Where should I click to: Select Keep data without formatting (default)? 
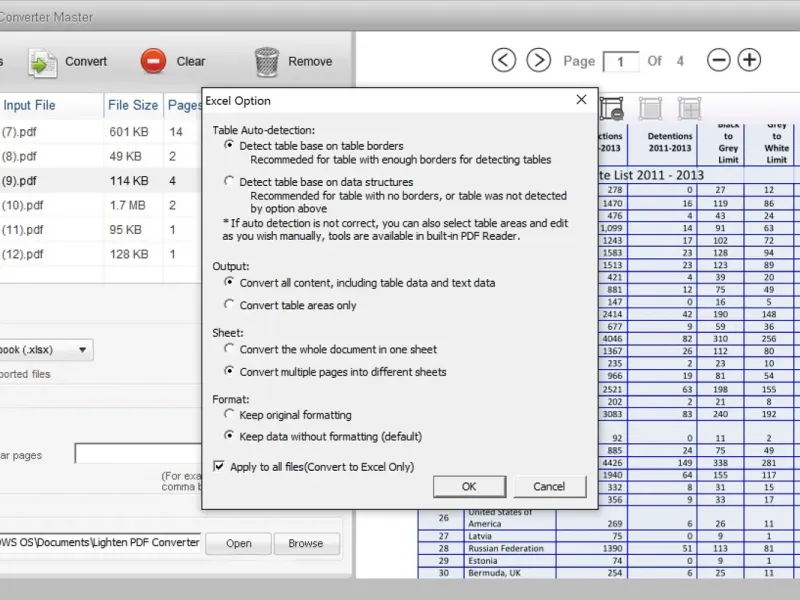tap(229, 436)
